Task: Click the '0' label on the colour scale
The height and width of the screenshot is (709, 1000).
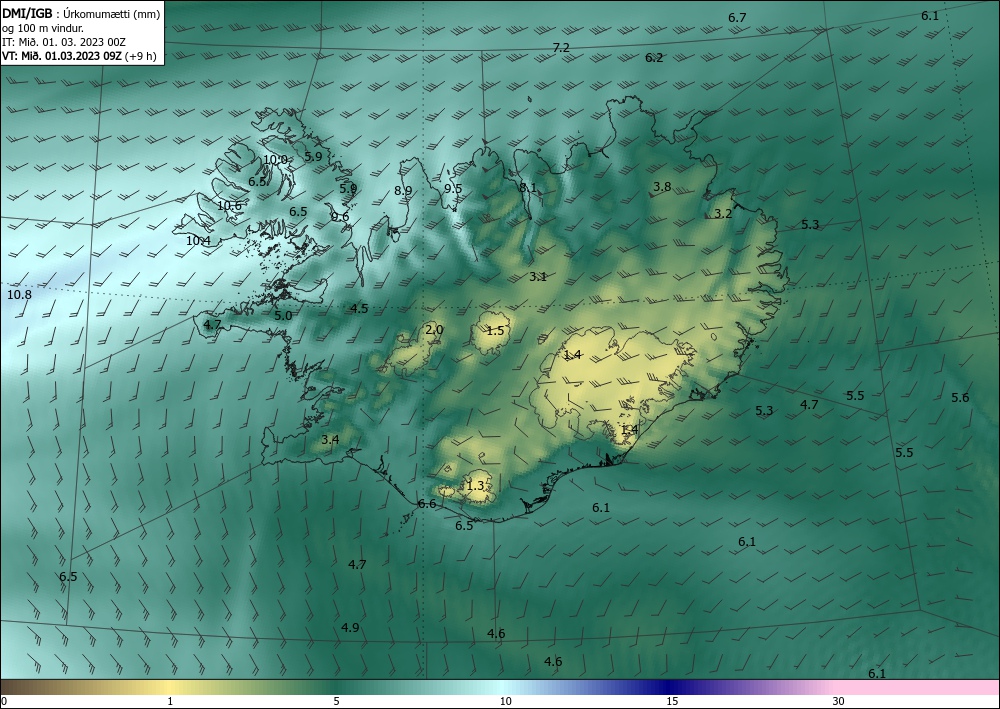Action: [x=4, y=702]
